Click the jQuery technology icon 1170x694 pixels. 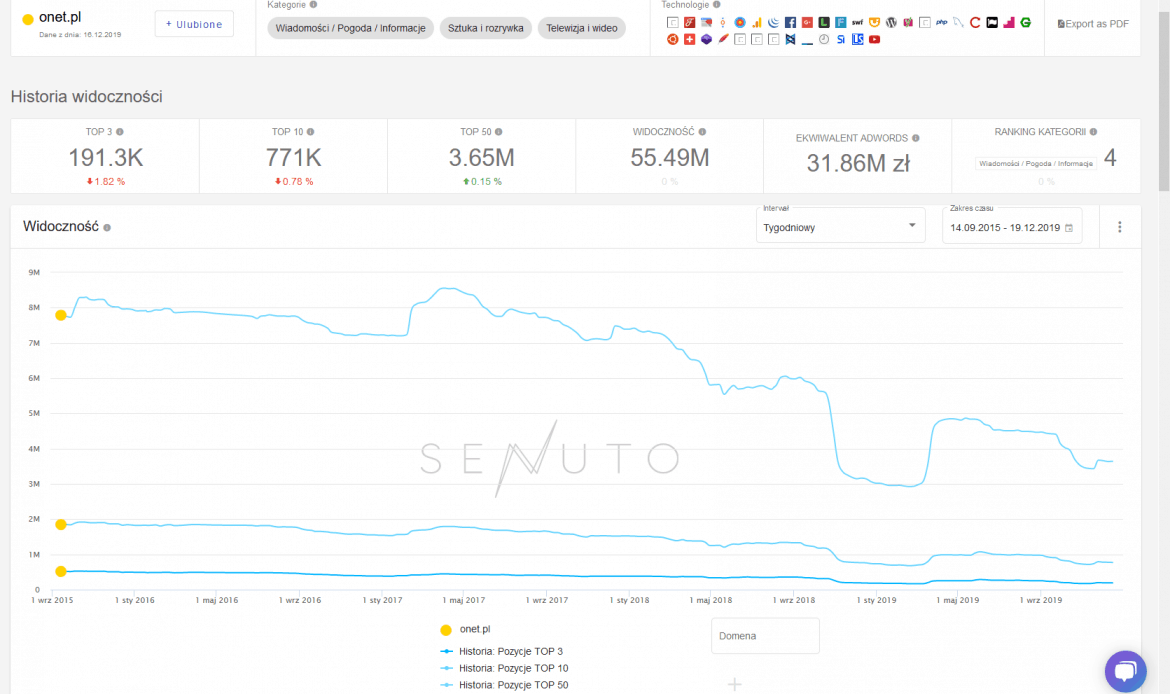pos(774,22)
